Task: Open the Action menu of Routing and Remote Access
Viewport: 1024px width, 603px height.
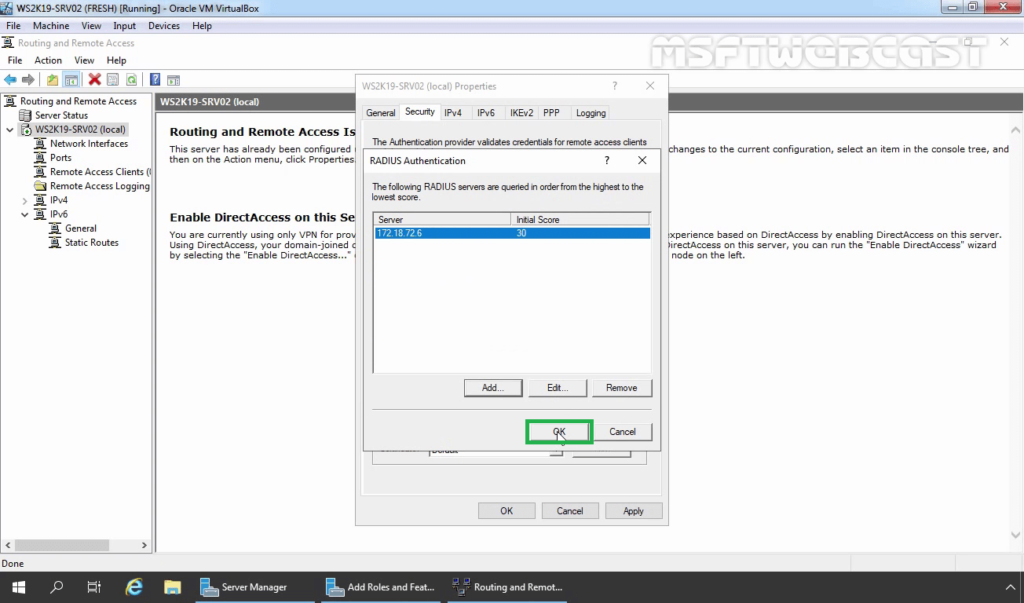Action: coord(48,60)
